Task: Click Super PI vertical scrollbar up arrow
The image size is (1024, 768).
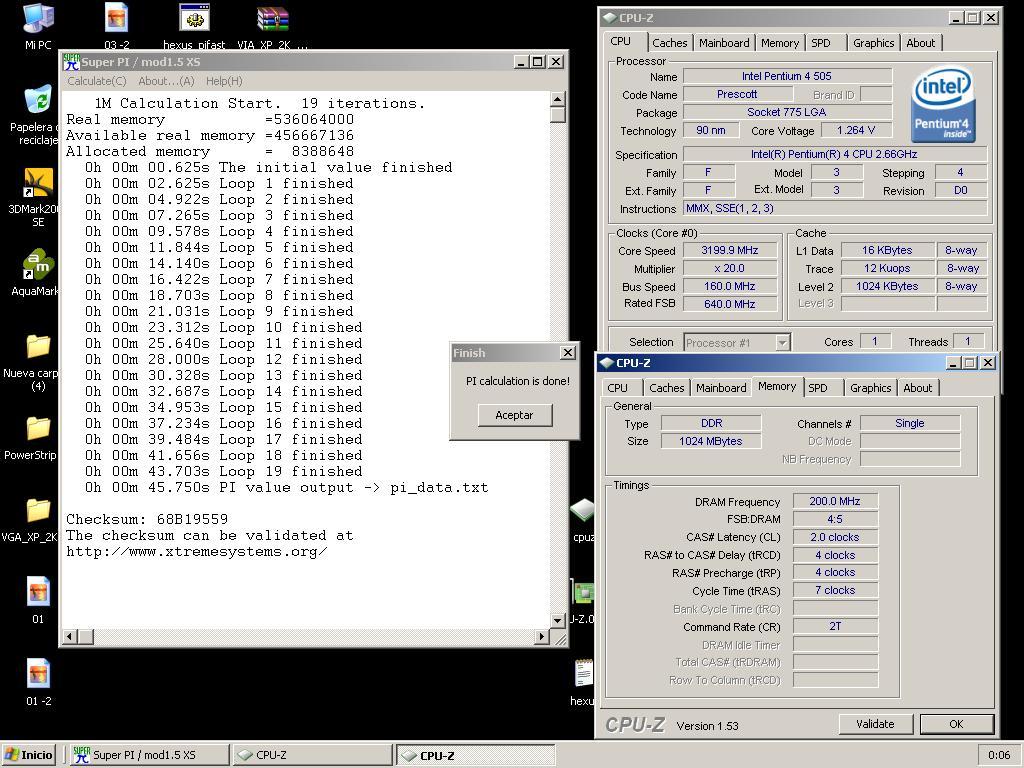Action: [558, 99]
